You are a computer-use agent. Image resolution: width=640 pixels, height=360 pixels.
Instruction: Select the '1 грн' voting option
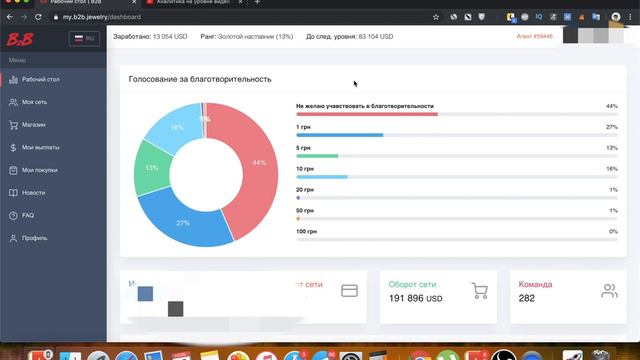pos(303,127)
